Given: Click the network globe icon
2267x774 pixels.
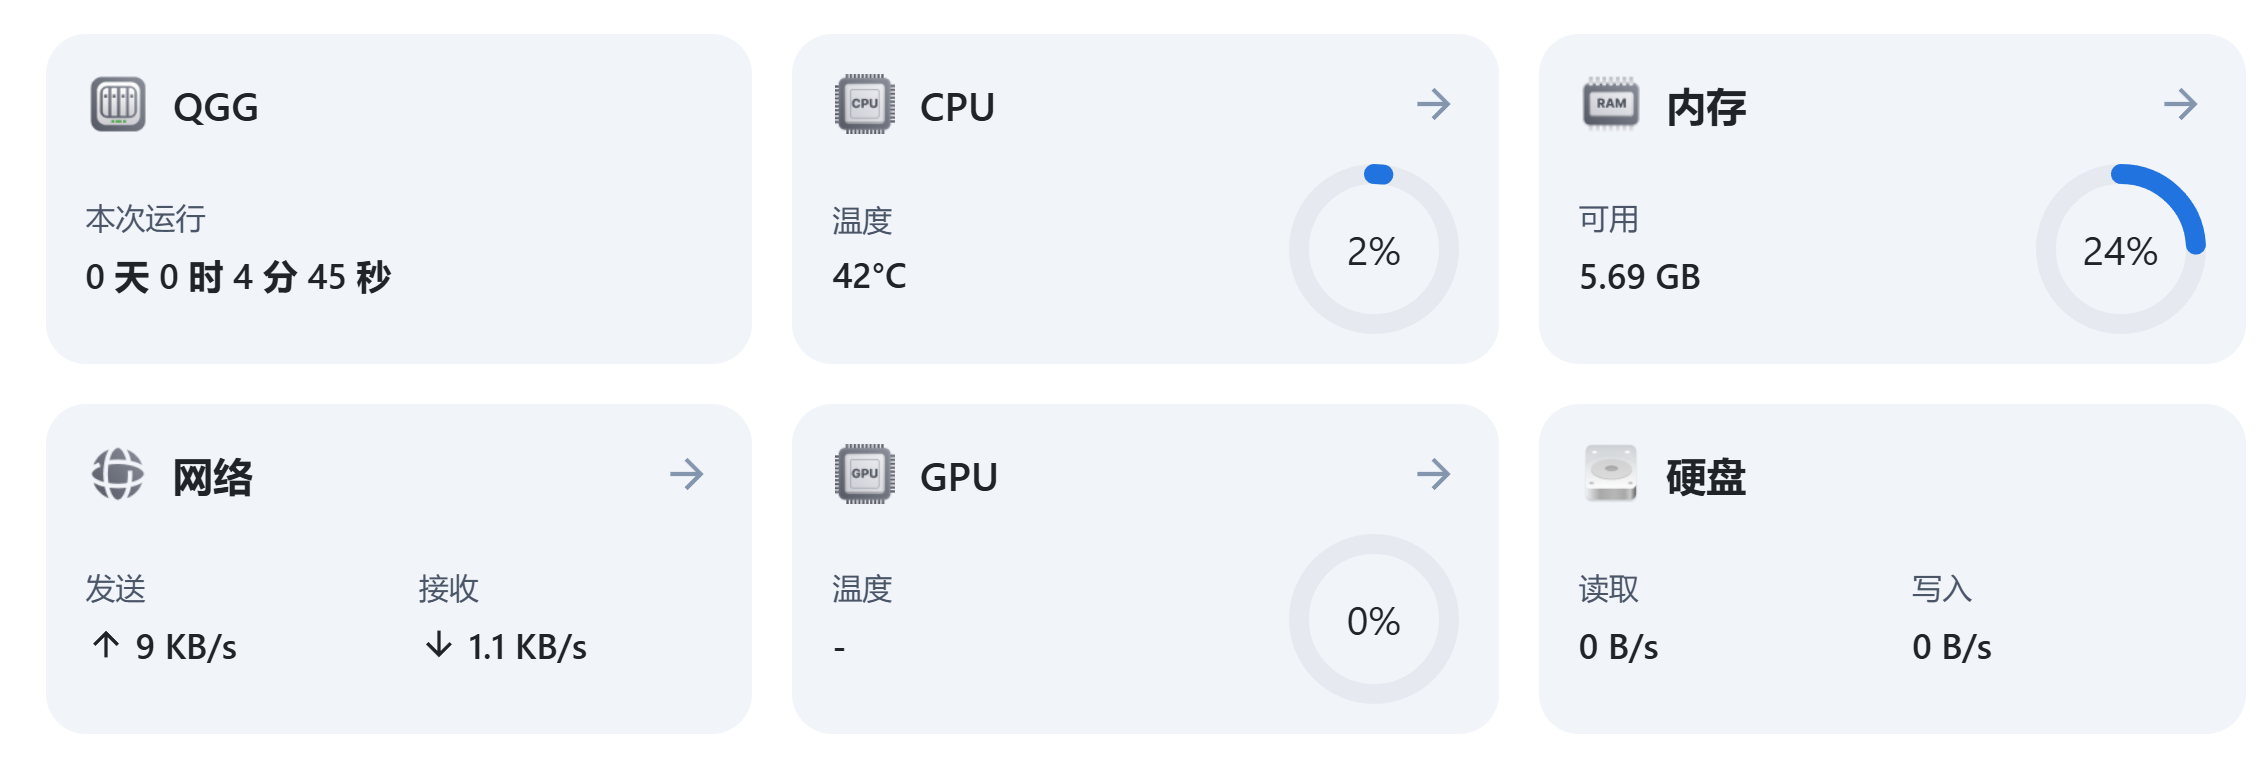Looking at the screenshot, I should 118,474.
